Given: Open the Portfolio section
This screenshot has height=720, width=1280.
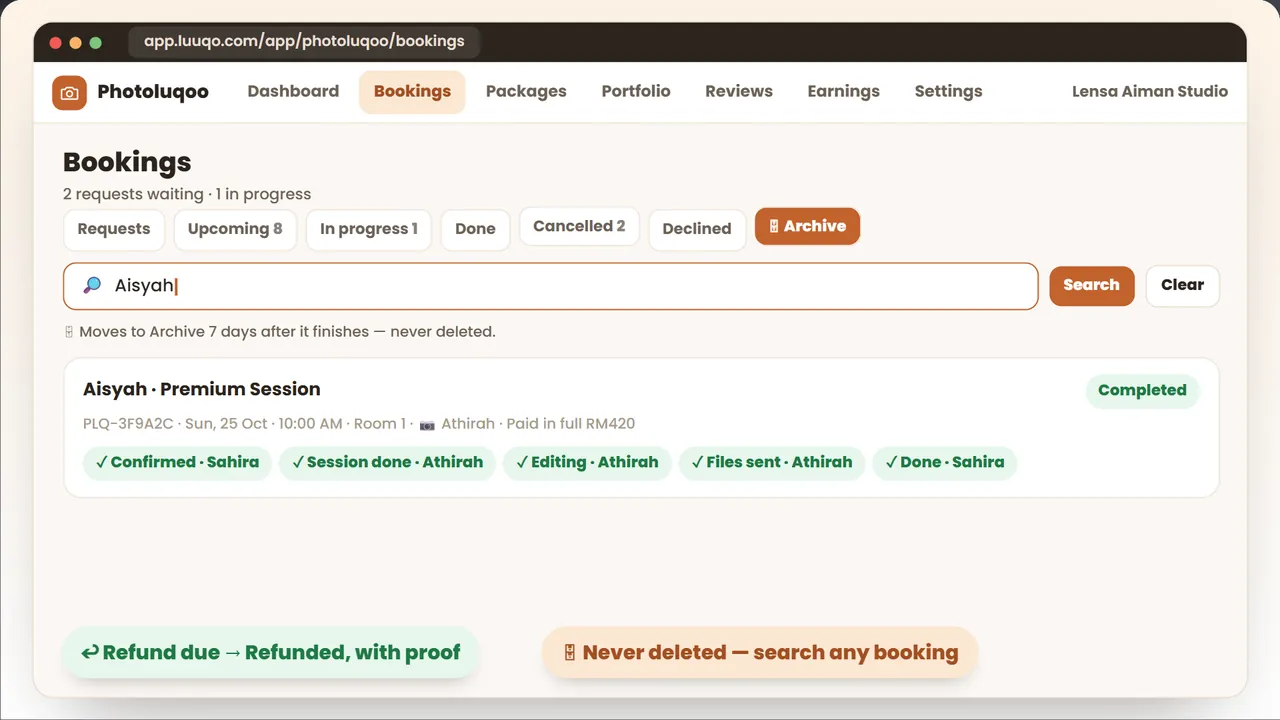Looking at the screenshot, I should point(636,91).
